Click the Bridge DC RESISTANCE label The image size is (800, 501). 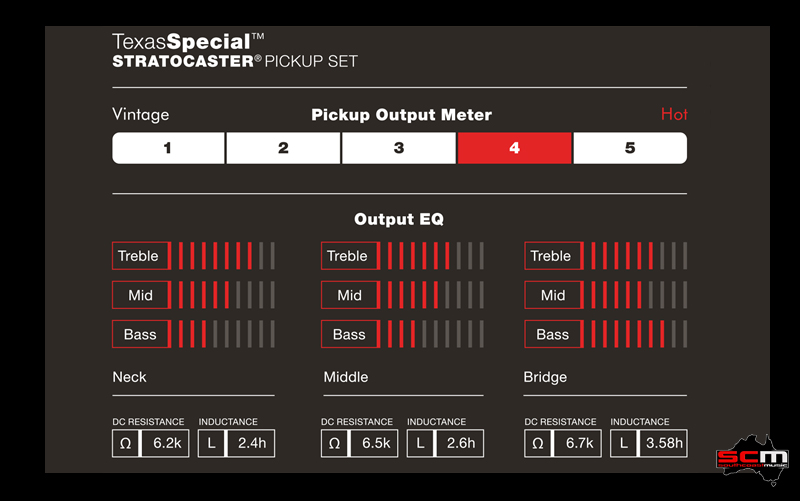pyautogui.click(x=561, y=422)
